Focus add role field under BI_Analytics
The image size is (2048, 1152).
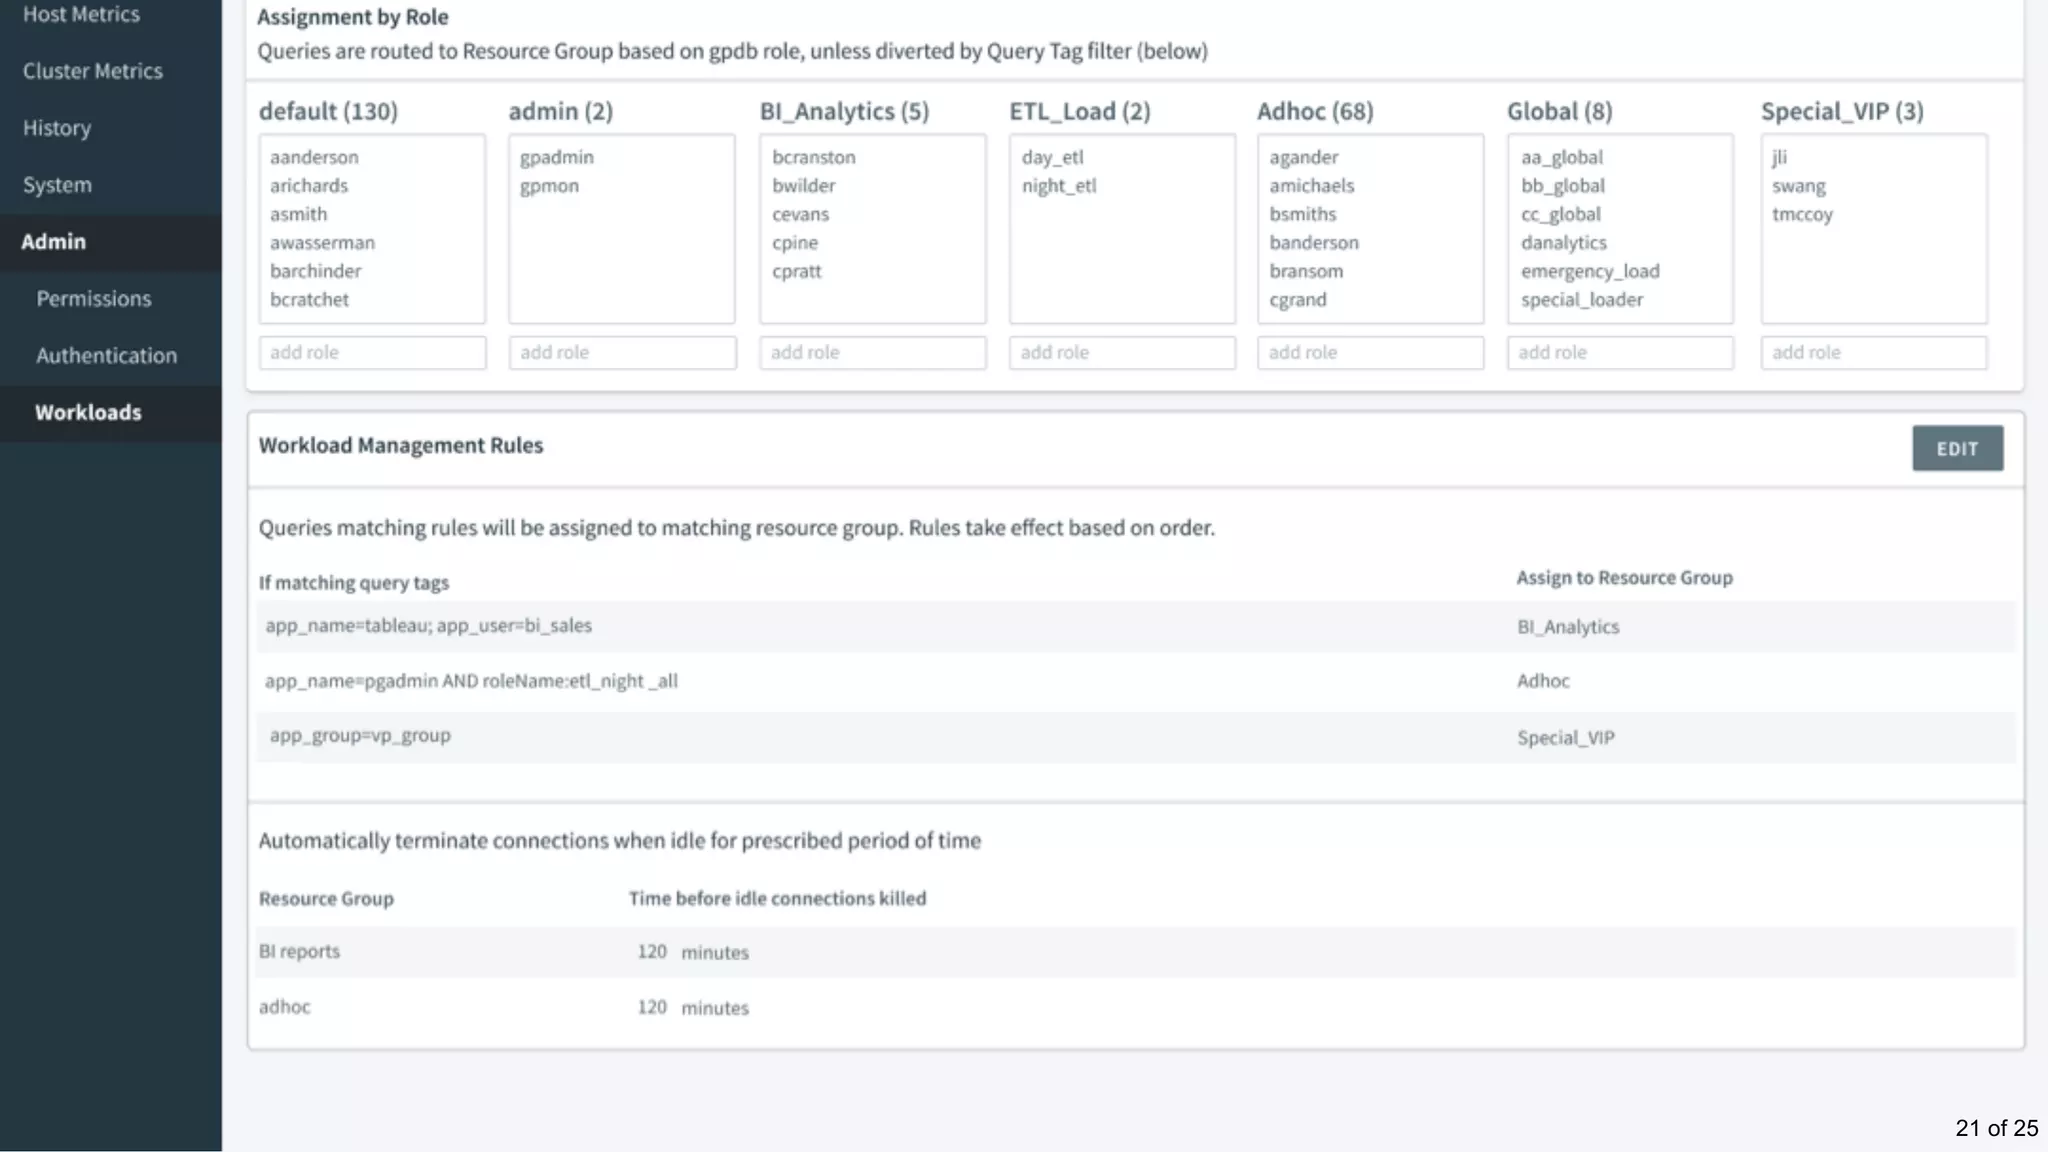click(872, 353)
